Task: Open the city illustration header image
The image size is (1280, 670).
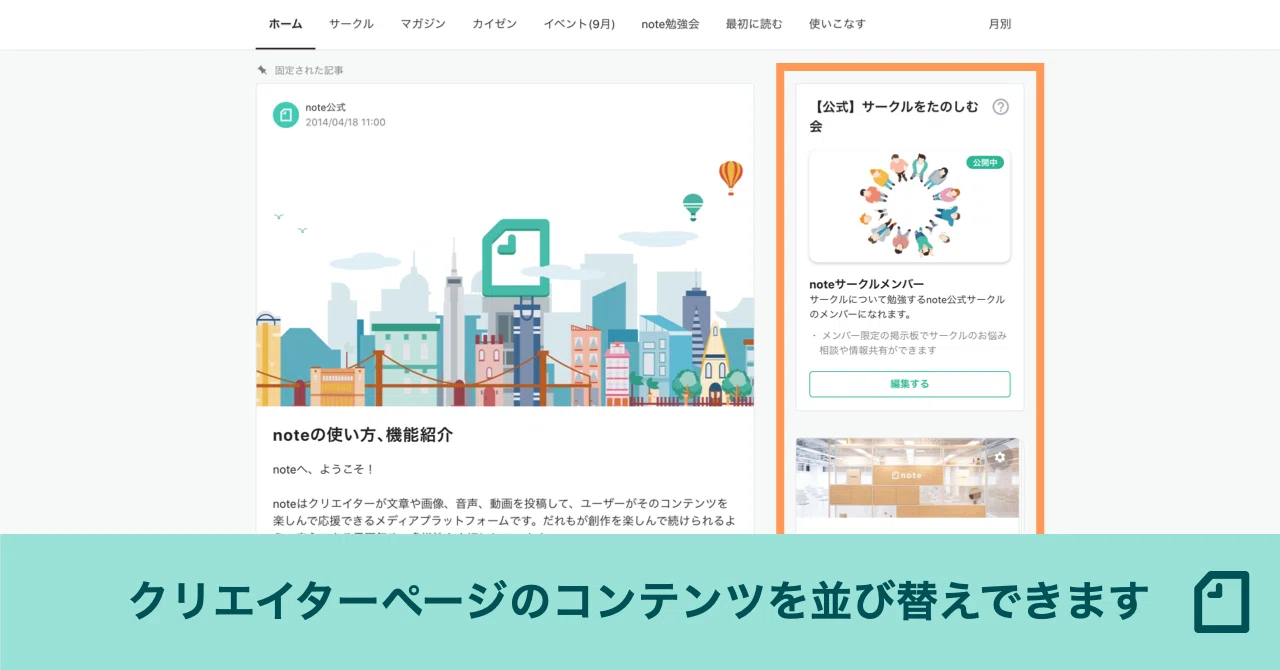Action: [x=505, y=275]
